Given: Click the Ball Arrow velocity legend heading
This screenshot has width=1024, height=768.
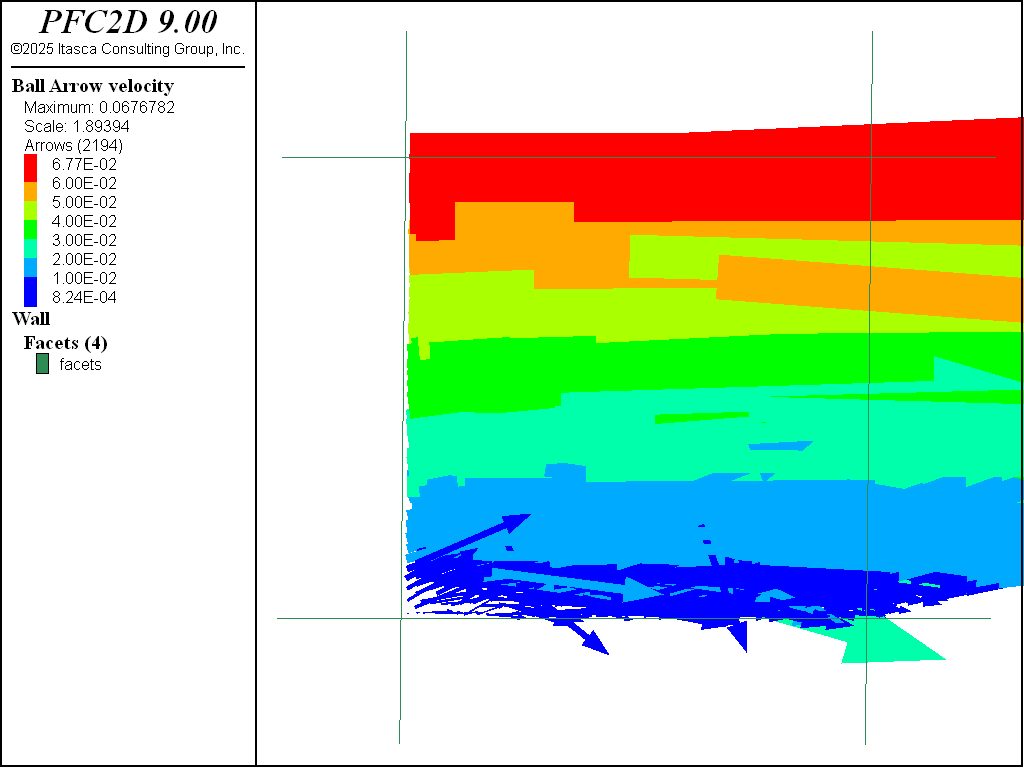Looking at the screenshot, I should (92, 86).
